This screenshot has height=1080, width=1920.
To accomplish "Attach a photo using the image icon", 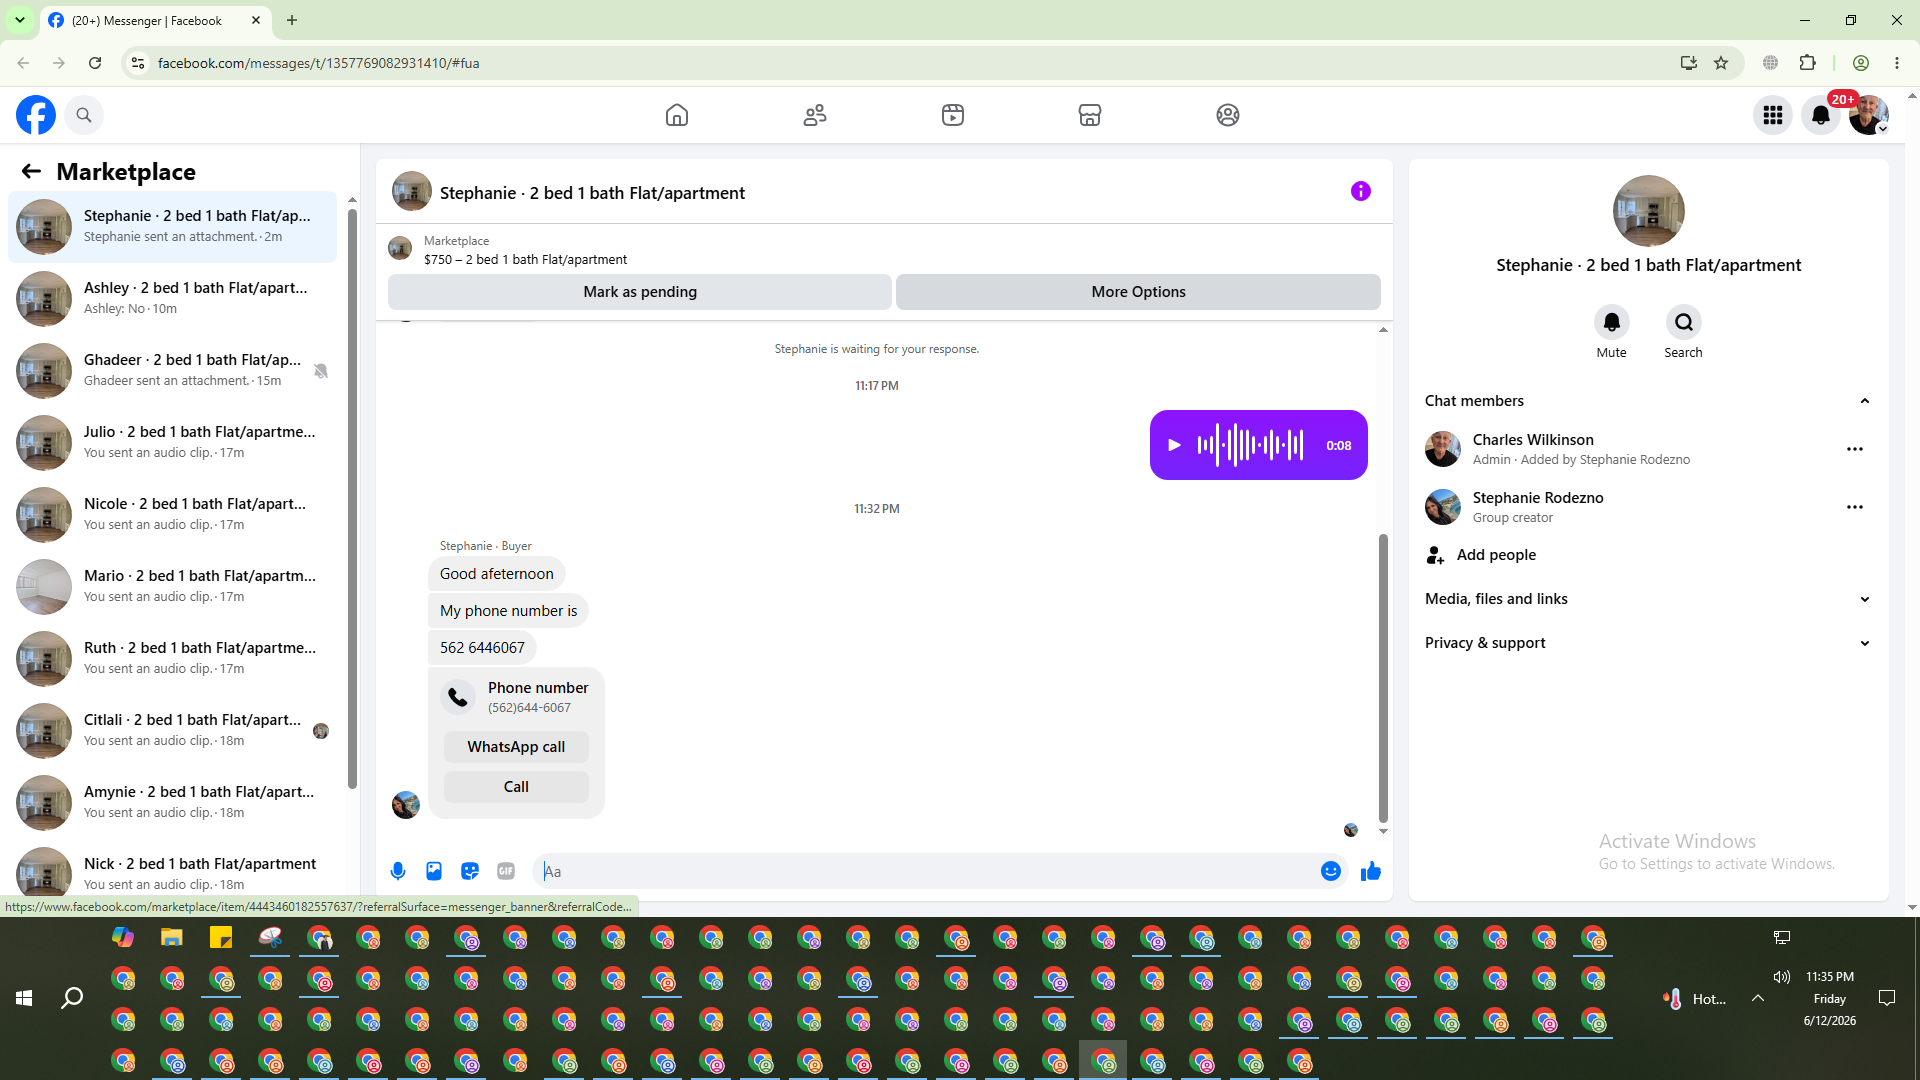I will coord(434,871).
